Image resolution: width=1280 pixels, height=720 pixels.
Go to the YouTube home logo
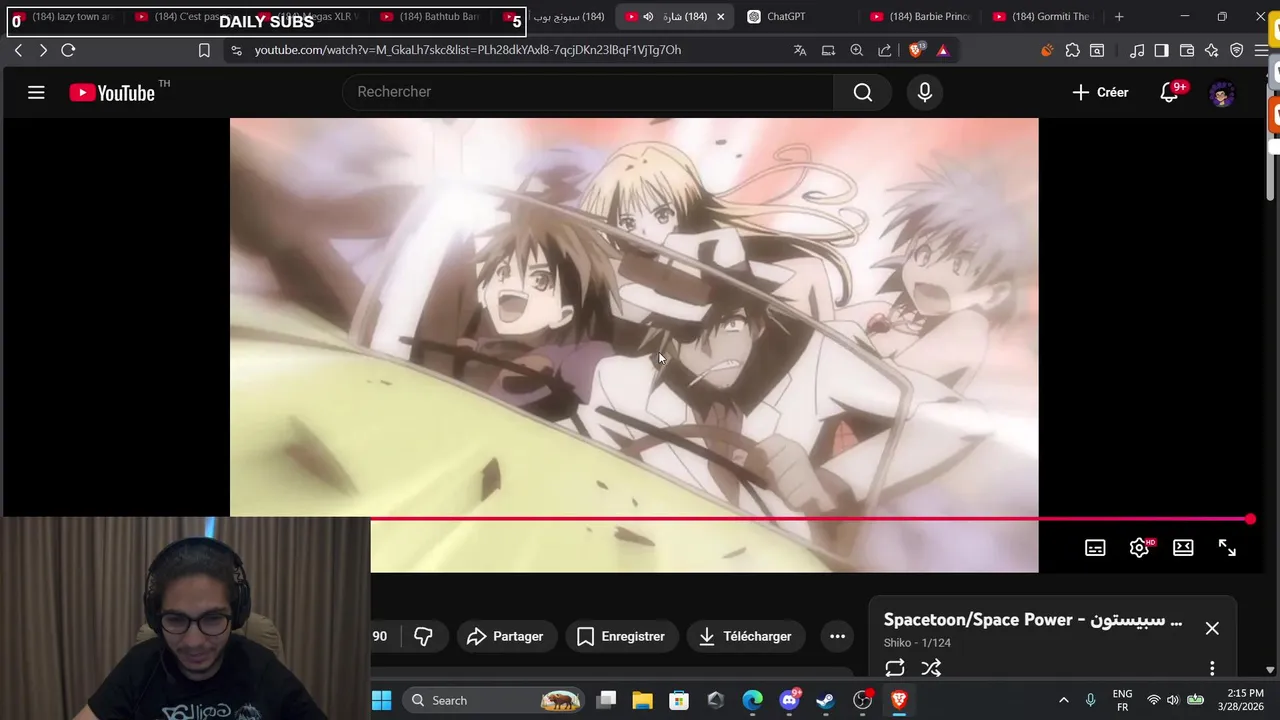pyautogui.click(x=112, y=93)
